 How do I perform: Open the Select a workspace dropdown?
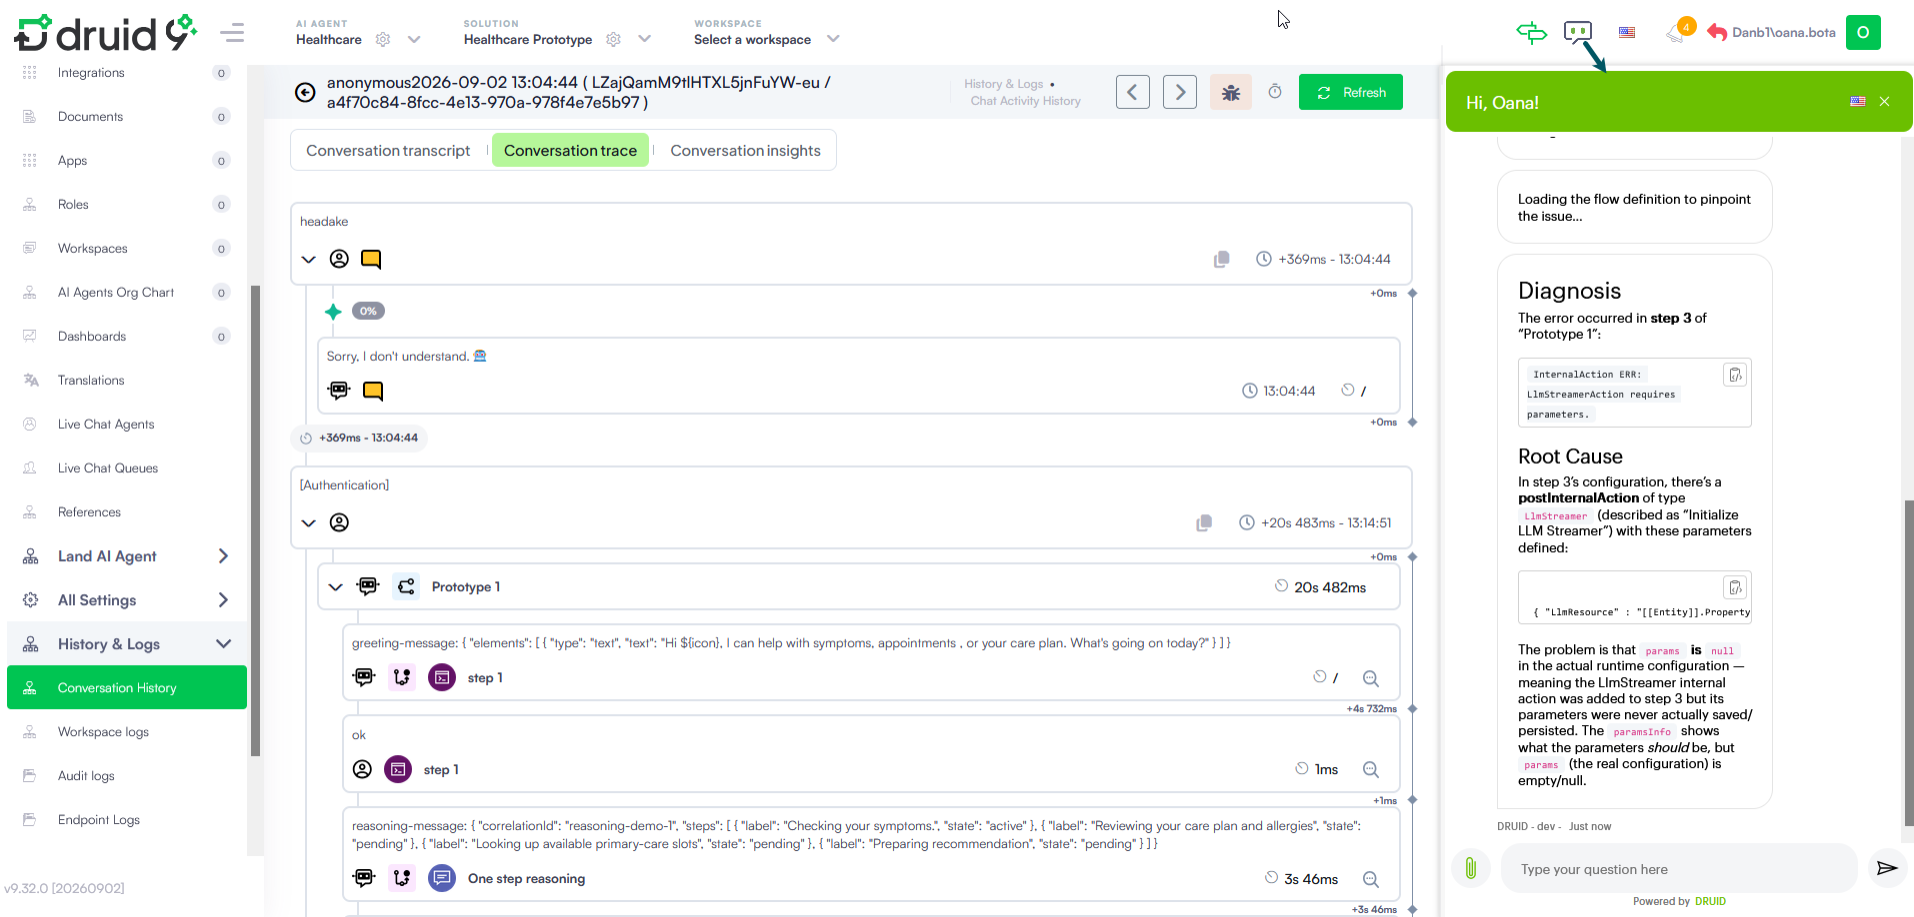coord(767,40)
